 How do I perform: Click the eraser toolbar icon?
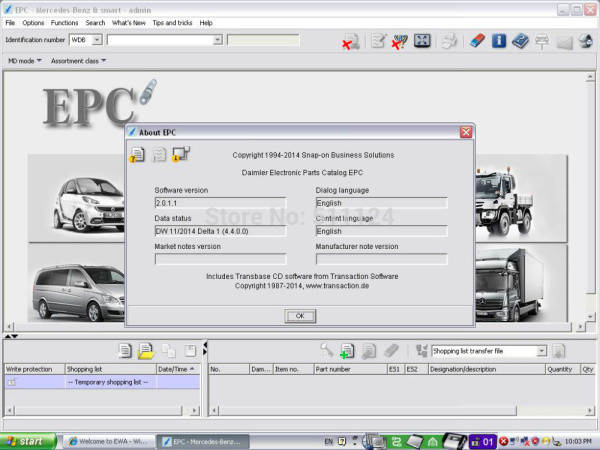(x=477, y=41)
